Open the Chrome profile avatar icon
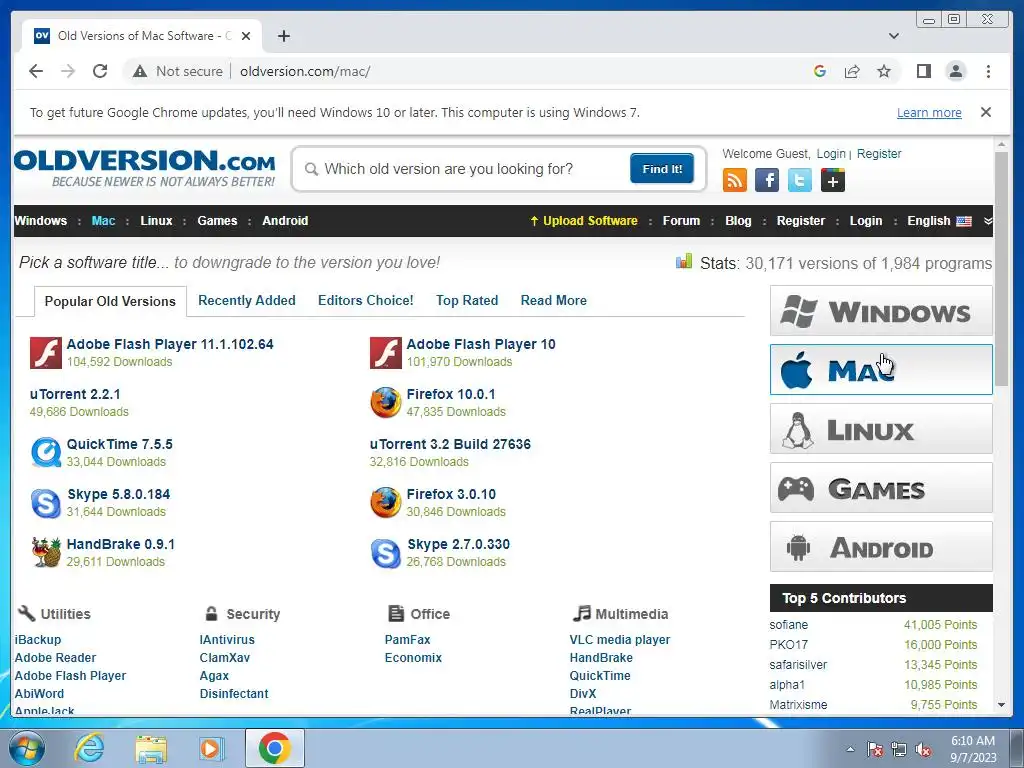The height and width of the screenshot is (768, 1024). pyautogui.click(x=956, y=71)
